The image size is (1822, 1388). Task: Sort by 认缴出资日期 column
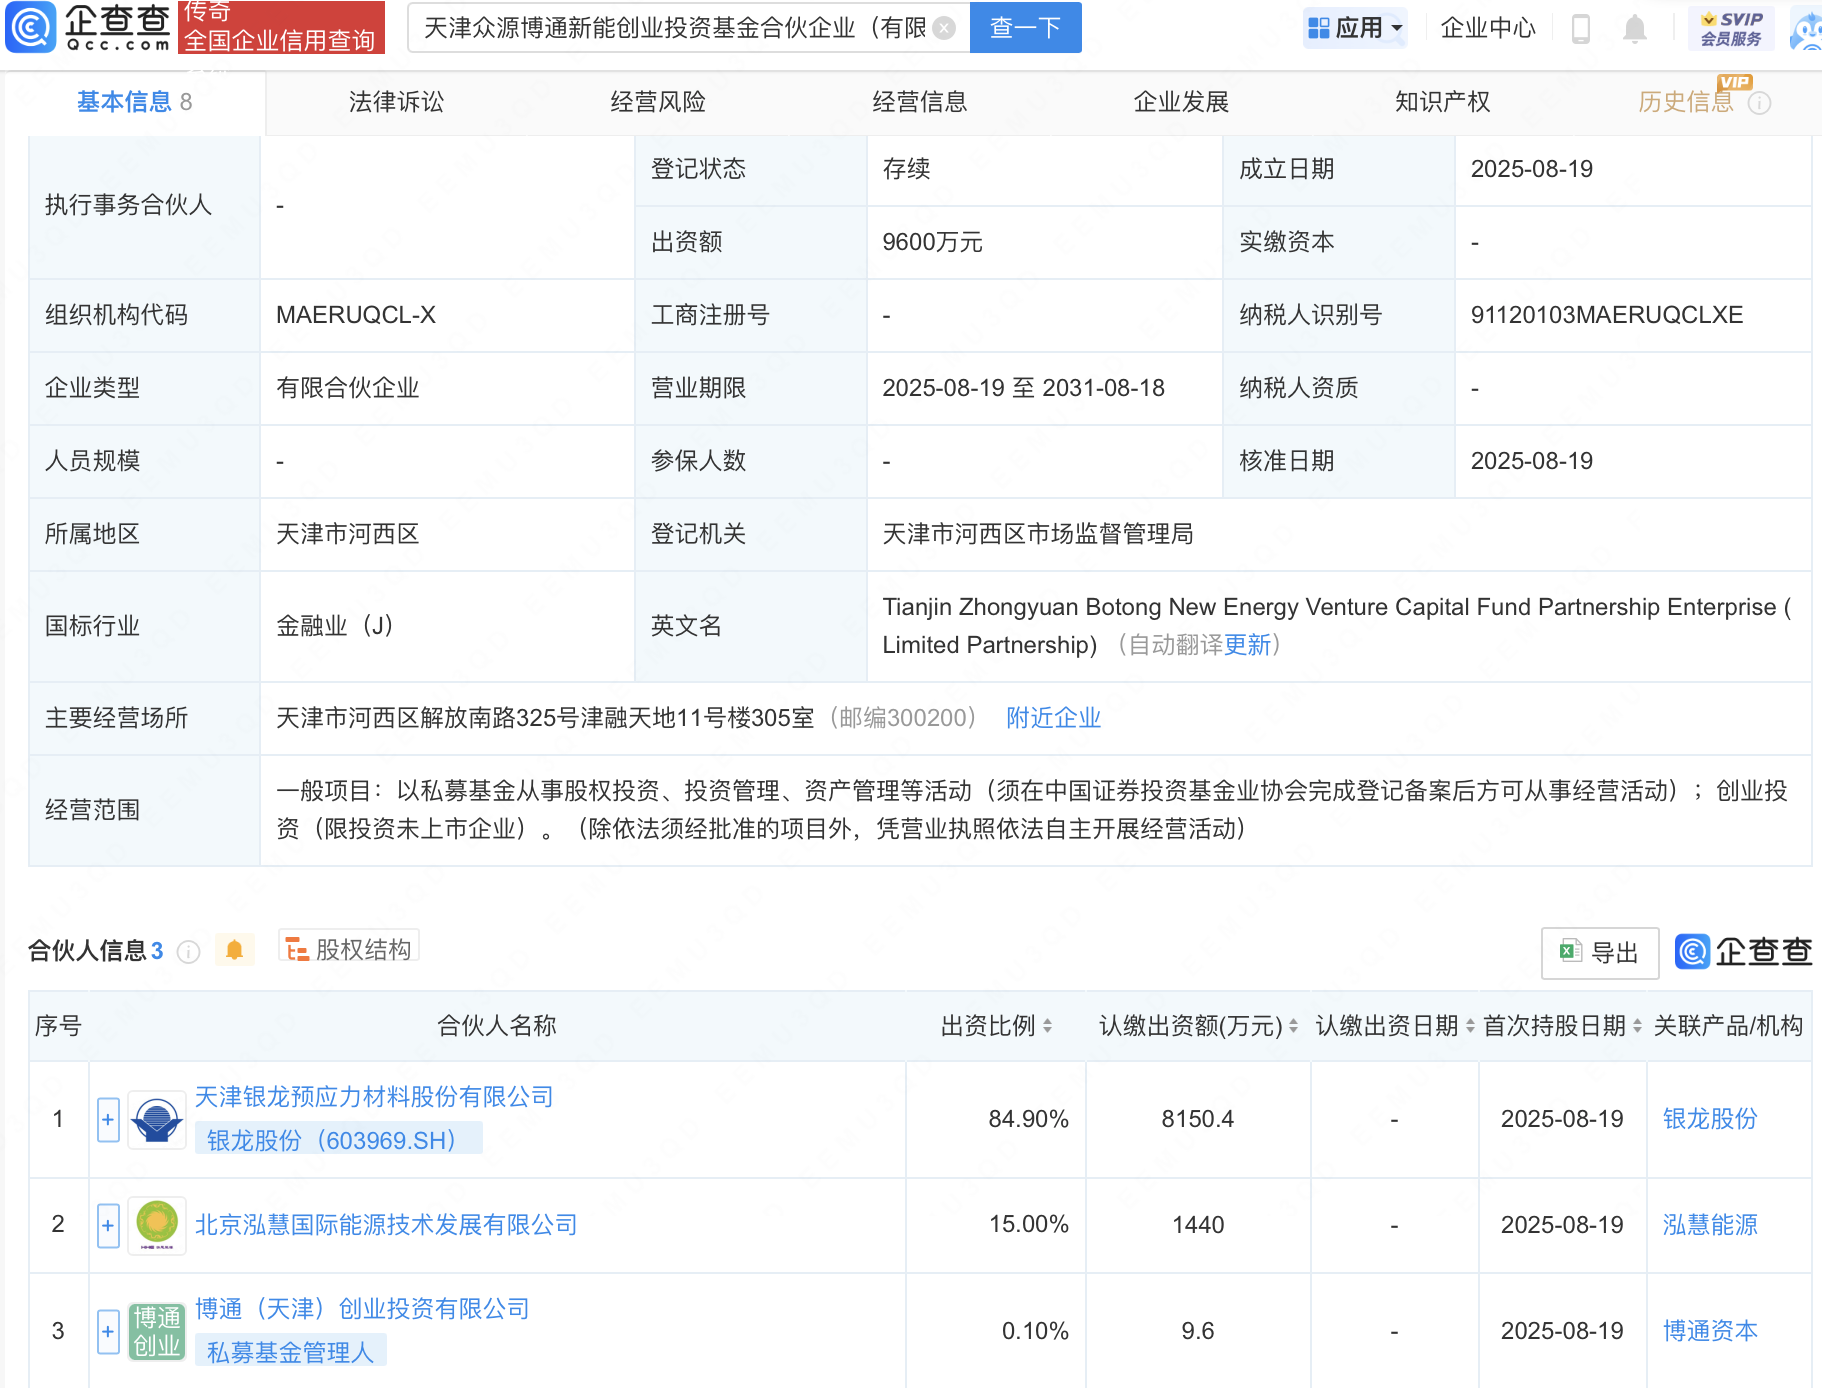click(x=1470, y=1026)
